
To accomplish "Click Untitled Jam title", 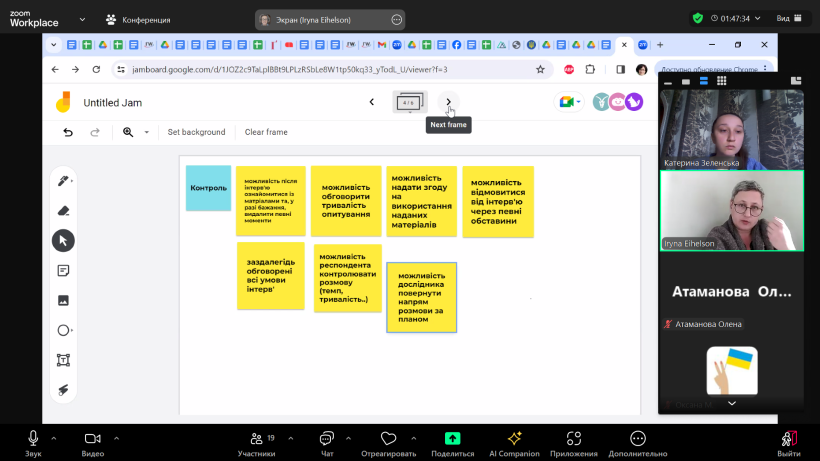I will 112,103.
